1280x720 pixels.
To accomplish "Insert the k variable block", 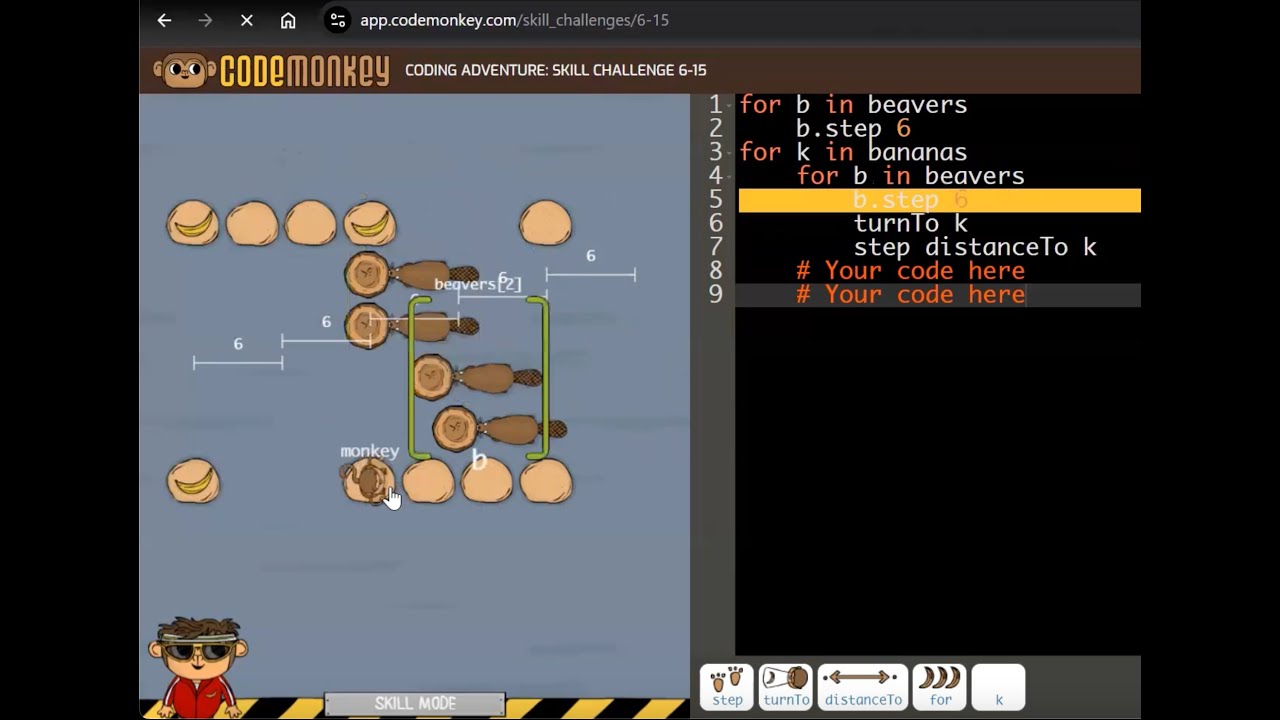I will (x=998, y=687).
